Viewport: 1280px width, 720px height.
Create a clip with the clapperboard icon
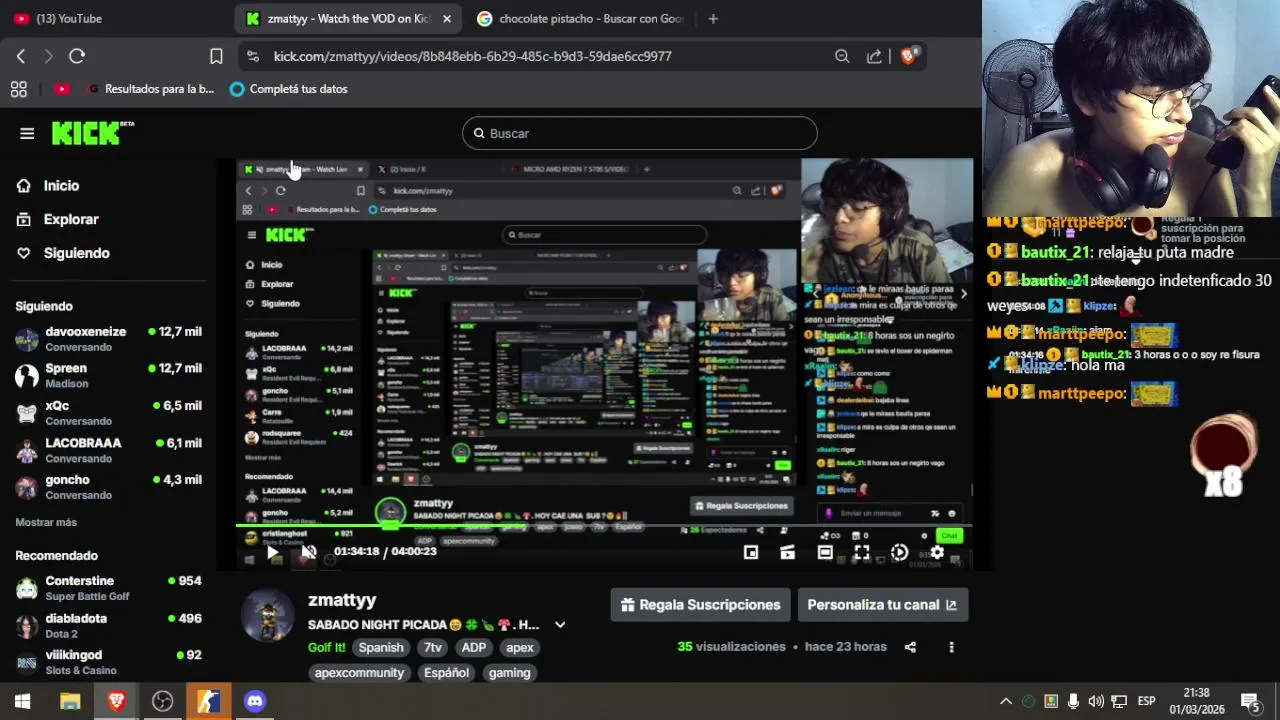tap(788, 552)
